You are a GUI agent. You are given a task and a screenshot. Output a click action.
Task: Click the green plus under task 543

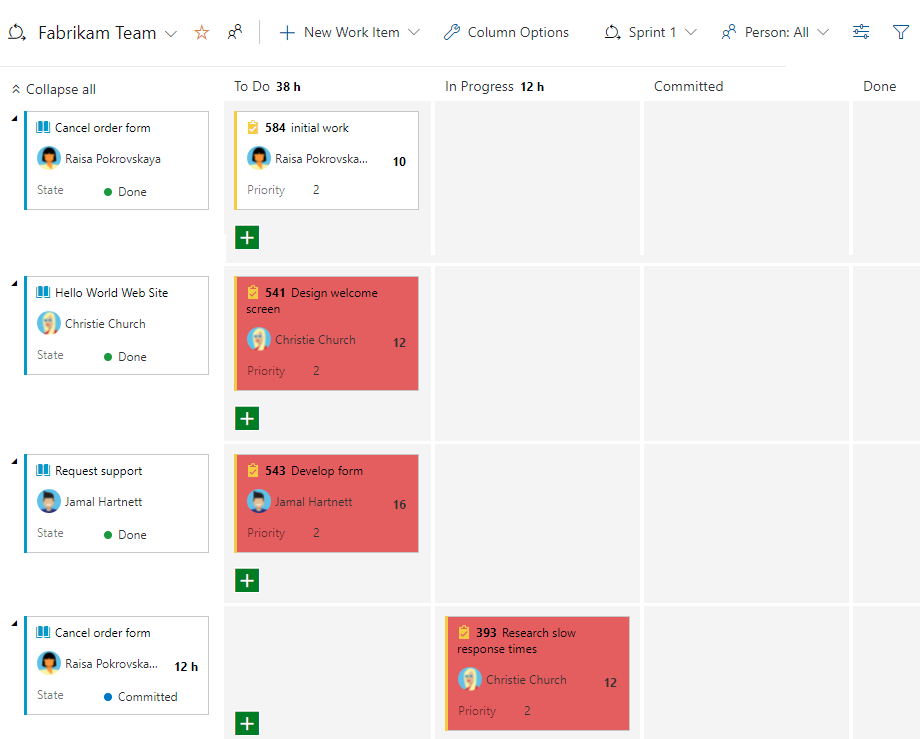point(247,580)
